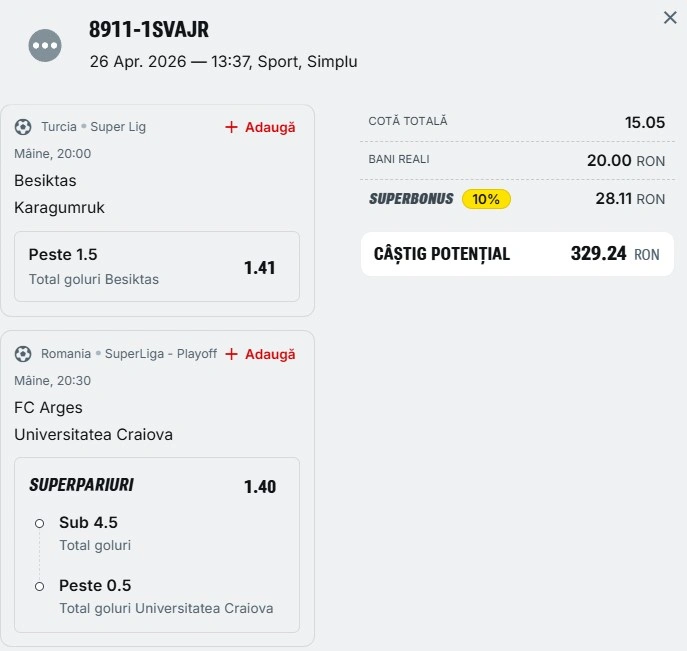This screenshot has height=651, width=687.
Task: Close the bet slip details panel
Action: [x=670, y=17]
